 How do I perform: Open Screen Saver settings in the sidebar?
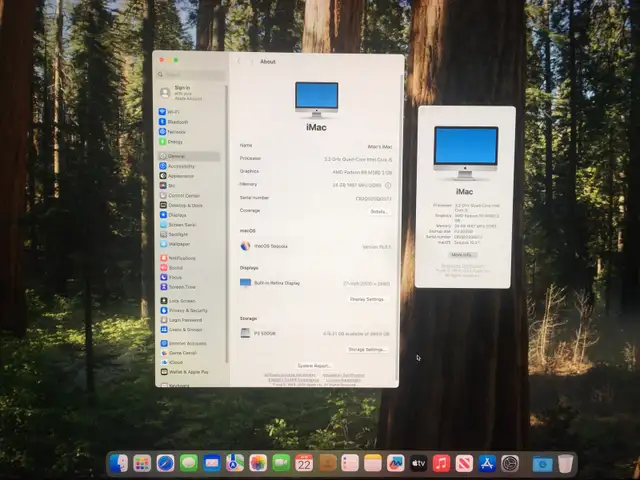[x=178, y=224]
